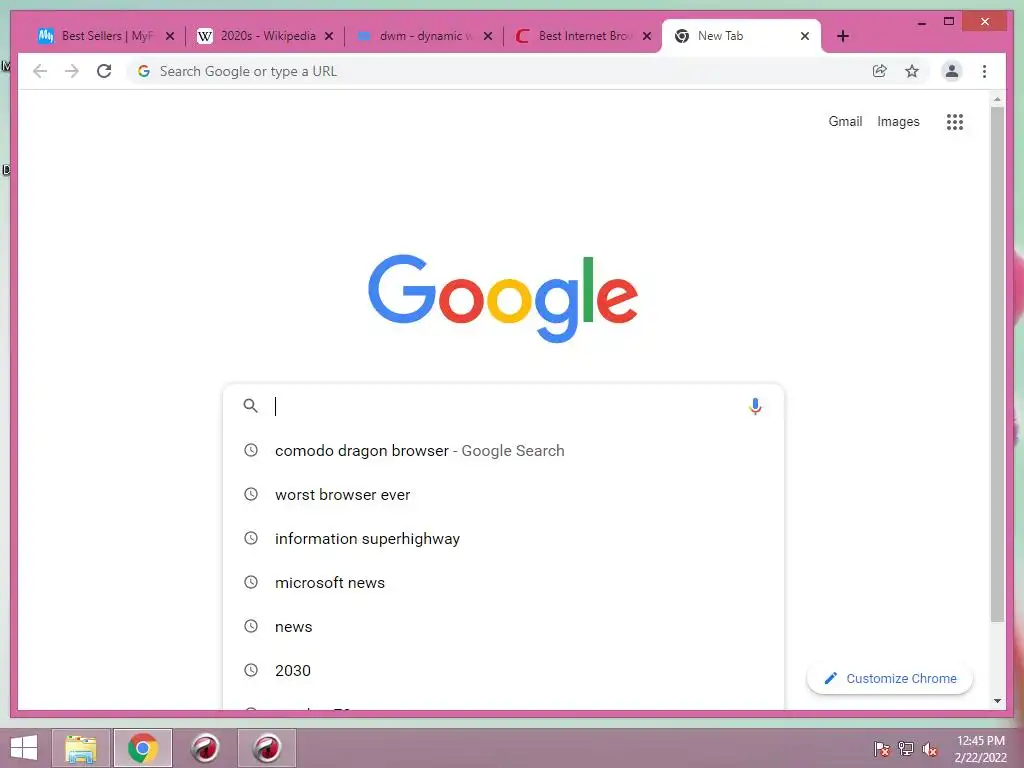Choose the 2030 suggestion
1024x768 pixels.
pos(503,671)
